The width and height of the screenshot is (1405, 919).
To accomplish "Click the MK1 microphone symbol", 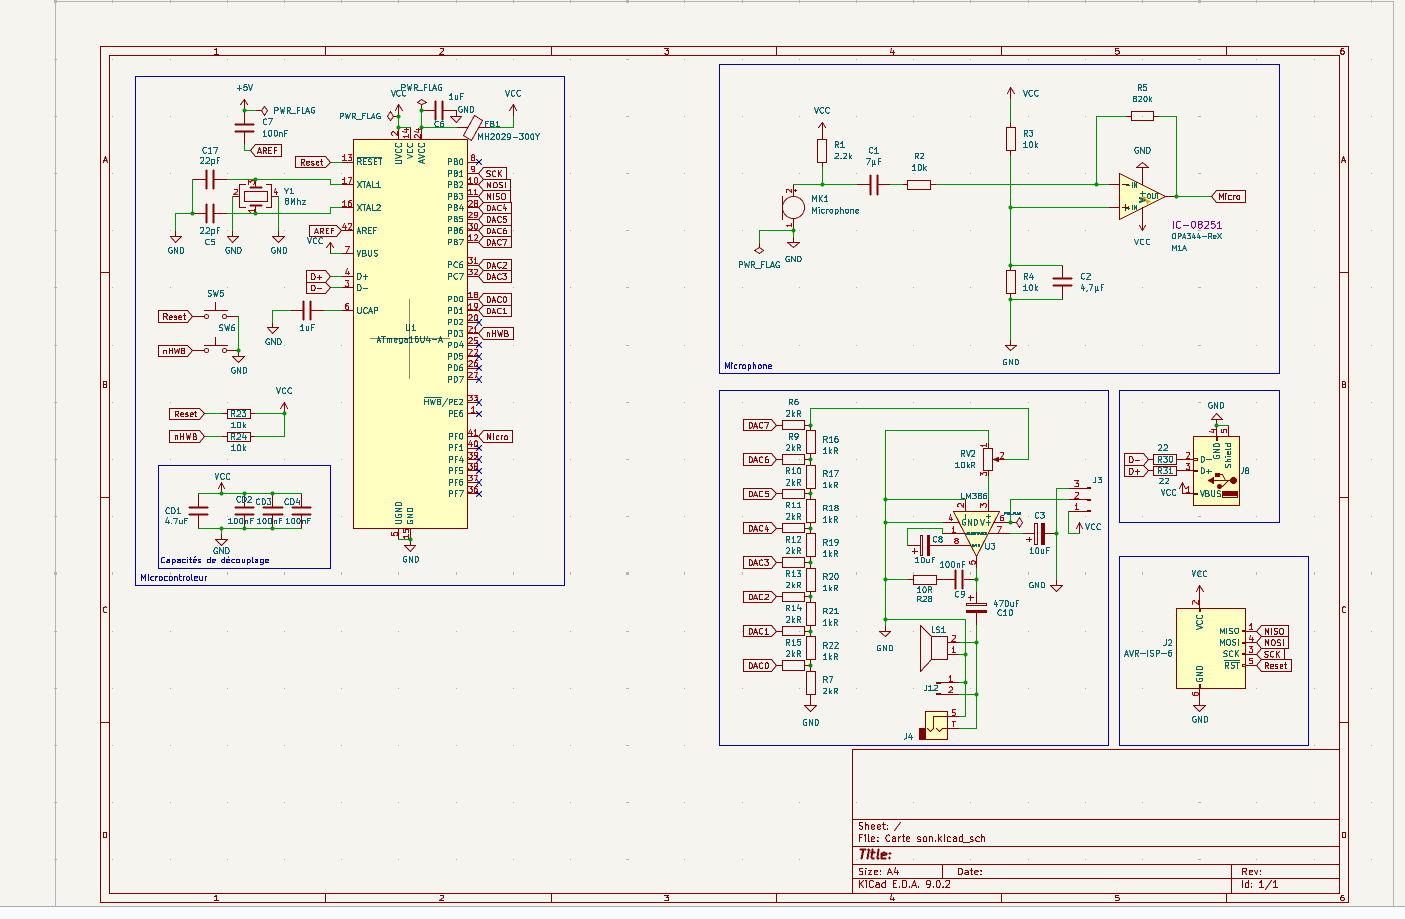I will click(793, 207).
